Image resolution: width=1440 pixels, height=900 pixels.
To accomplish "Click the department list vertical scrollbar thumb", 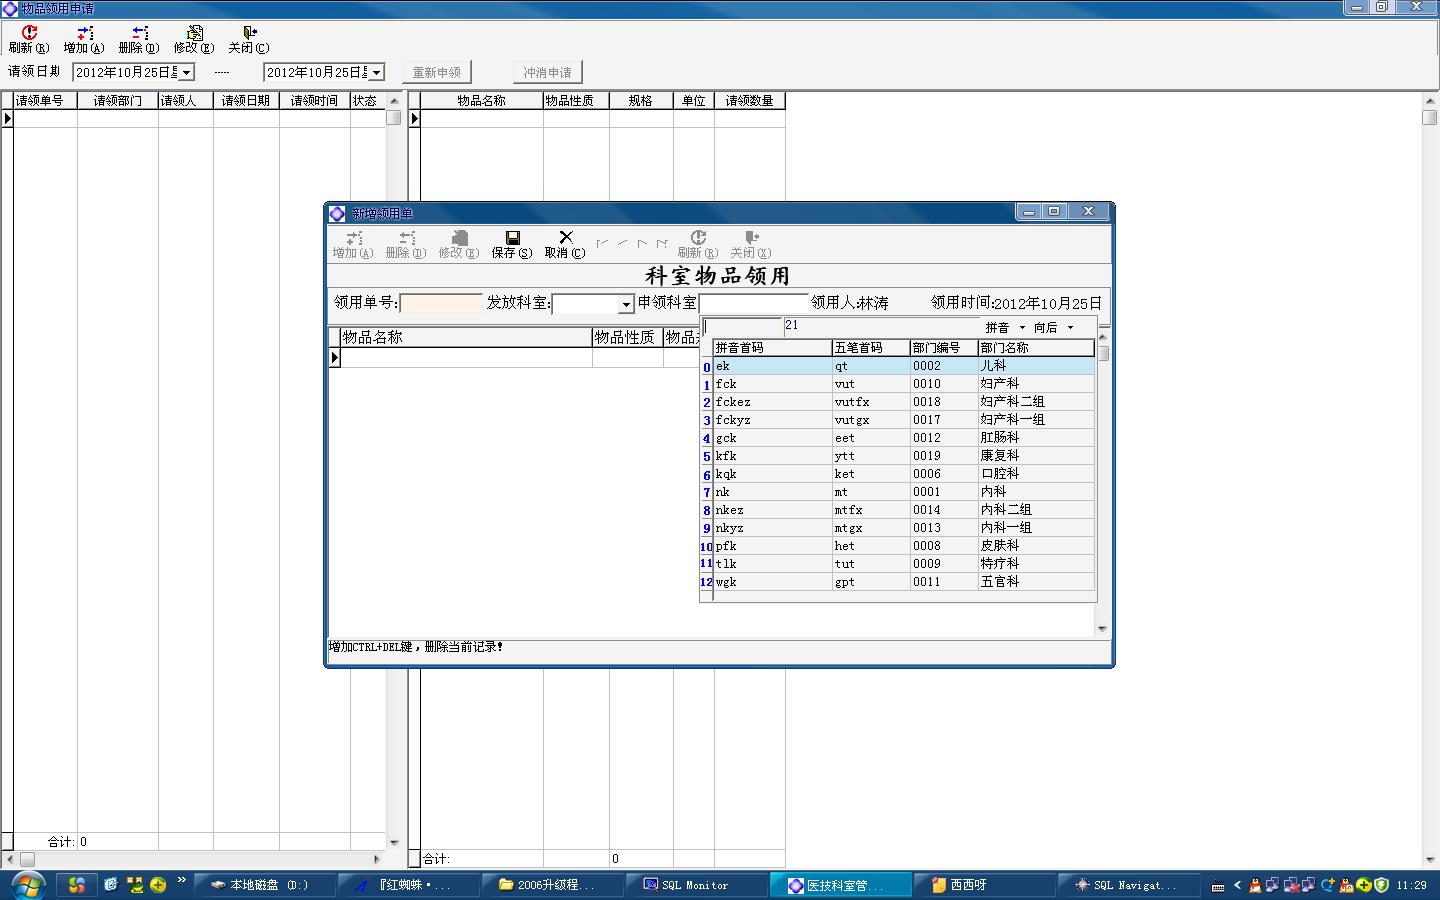I will point(1103,353).
